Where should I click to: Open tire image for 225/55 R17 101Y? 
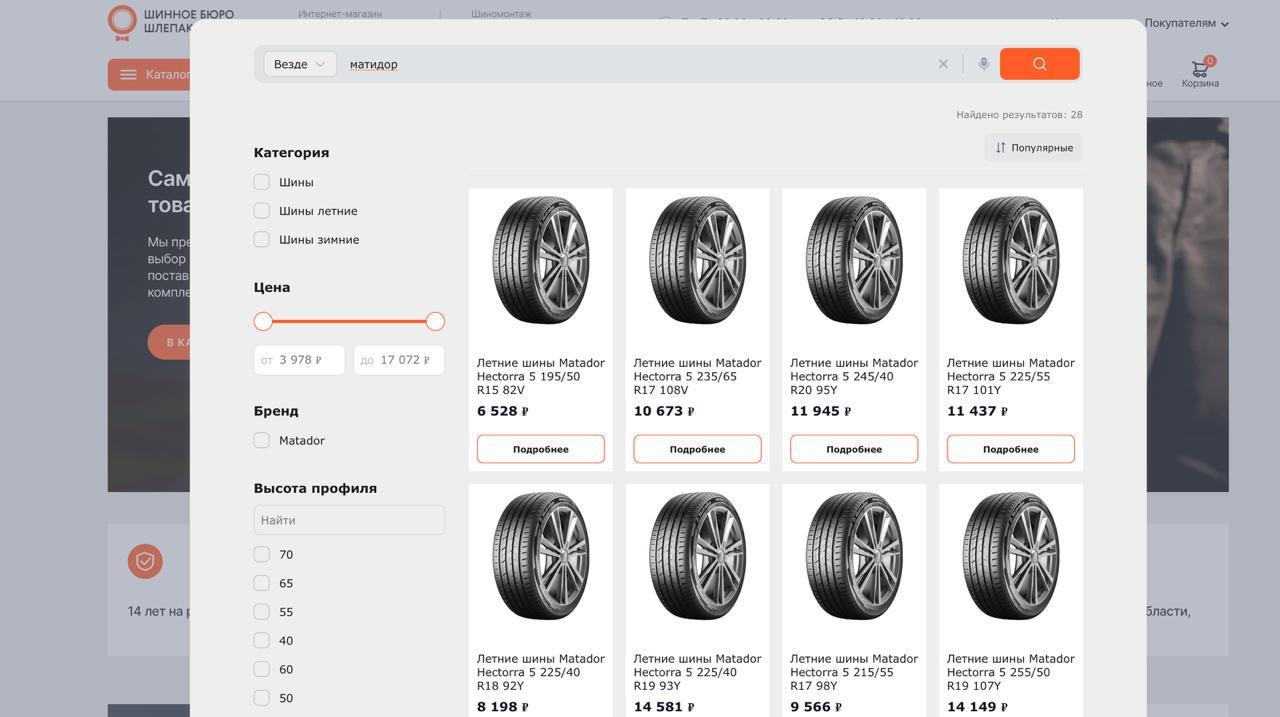pos(1011,260)
